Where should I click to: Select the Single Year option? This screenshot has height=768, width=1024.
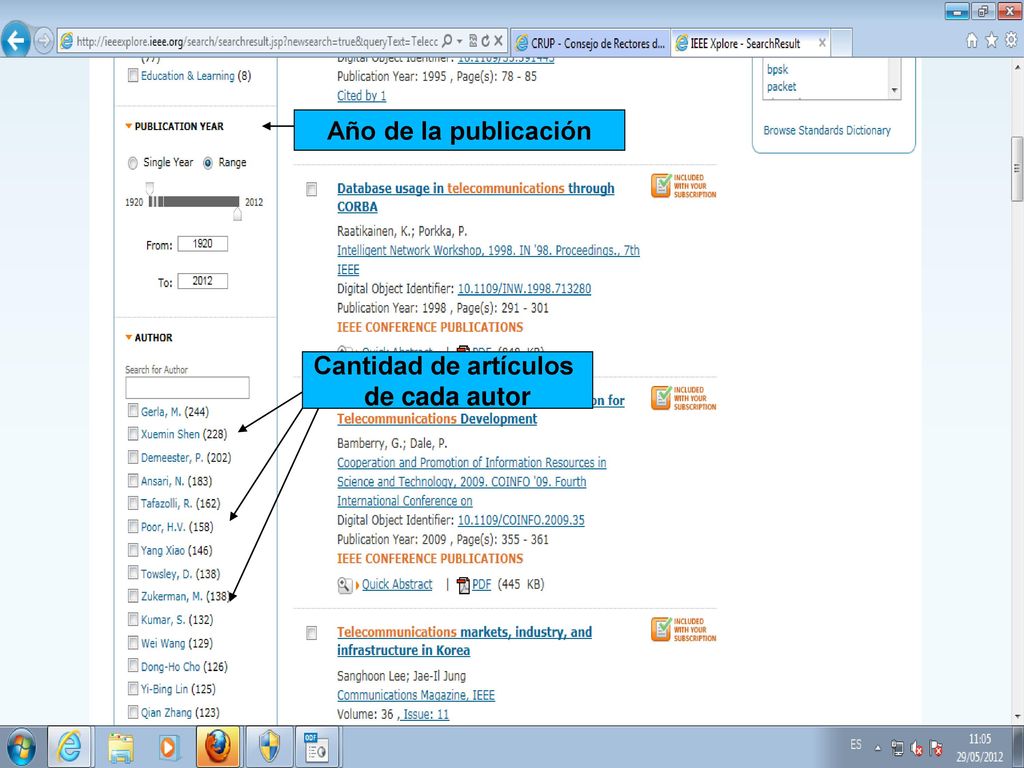133,163
